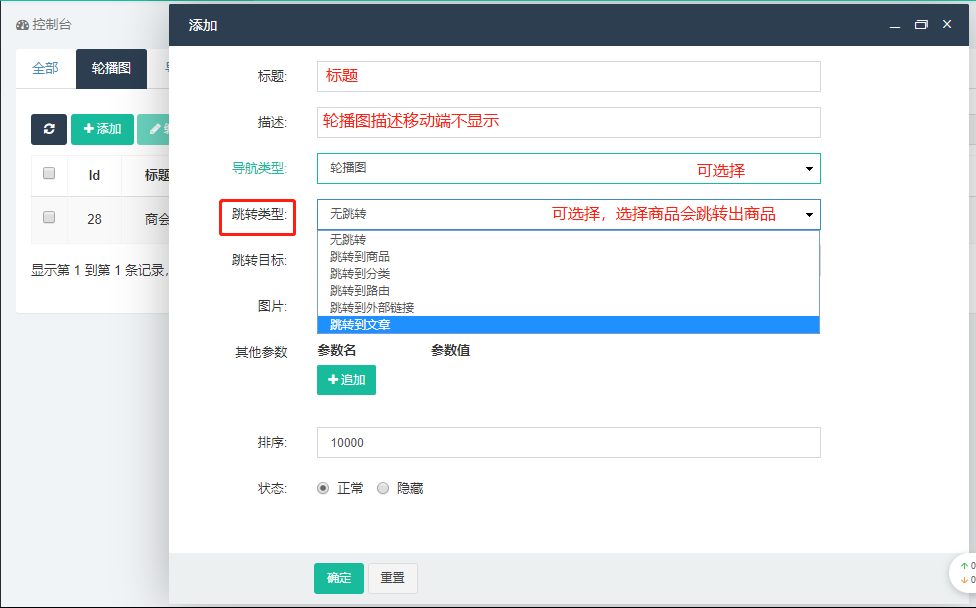Toggle the select-all header checkbox
The width and height of the screenshot is (976, 608).
[x=49, y=174]
